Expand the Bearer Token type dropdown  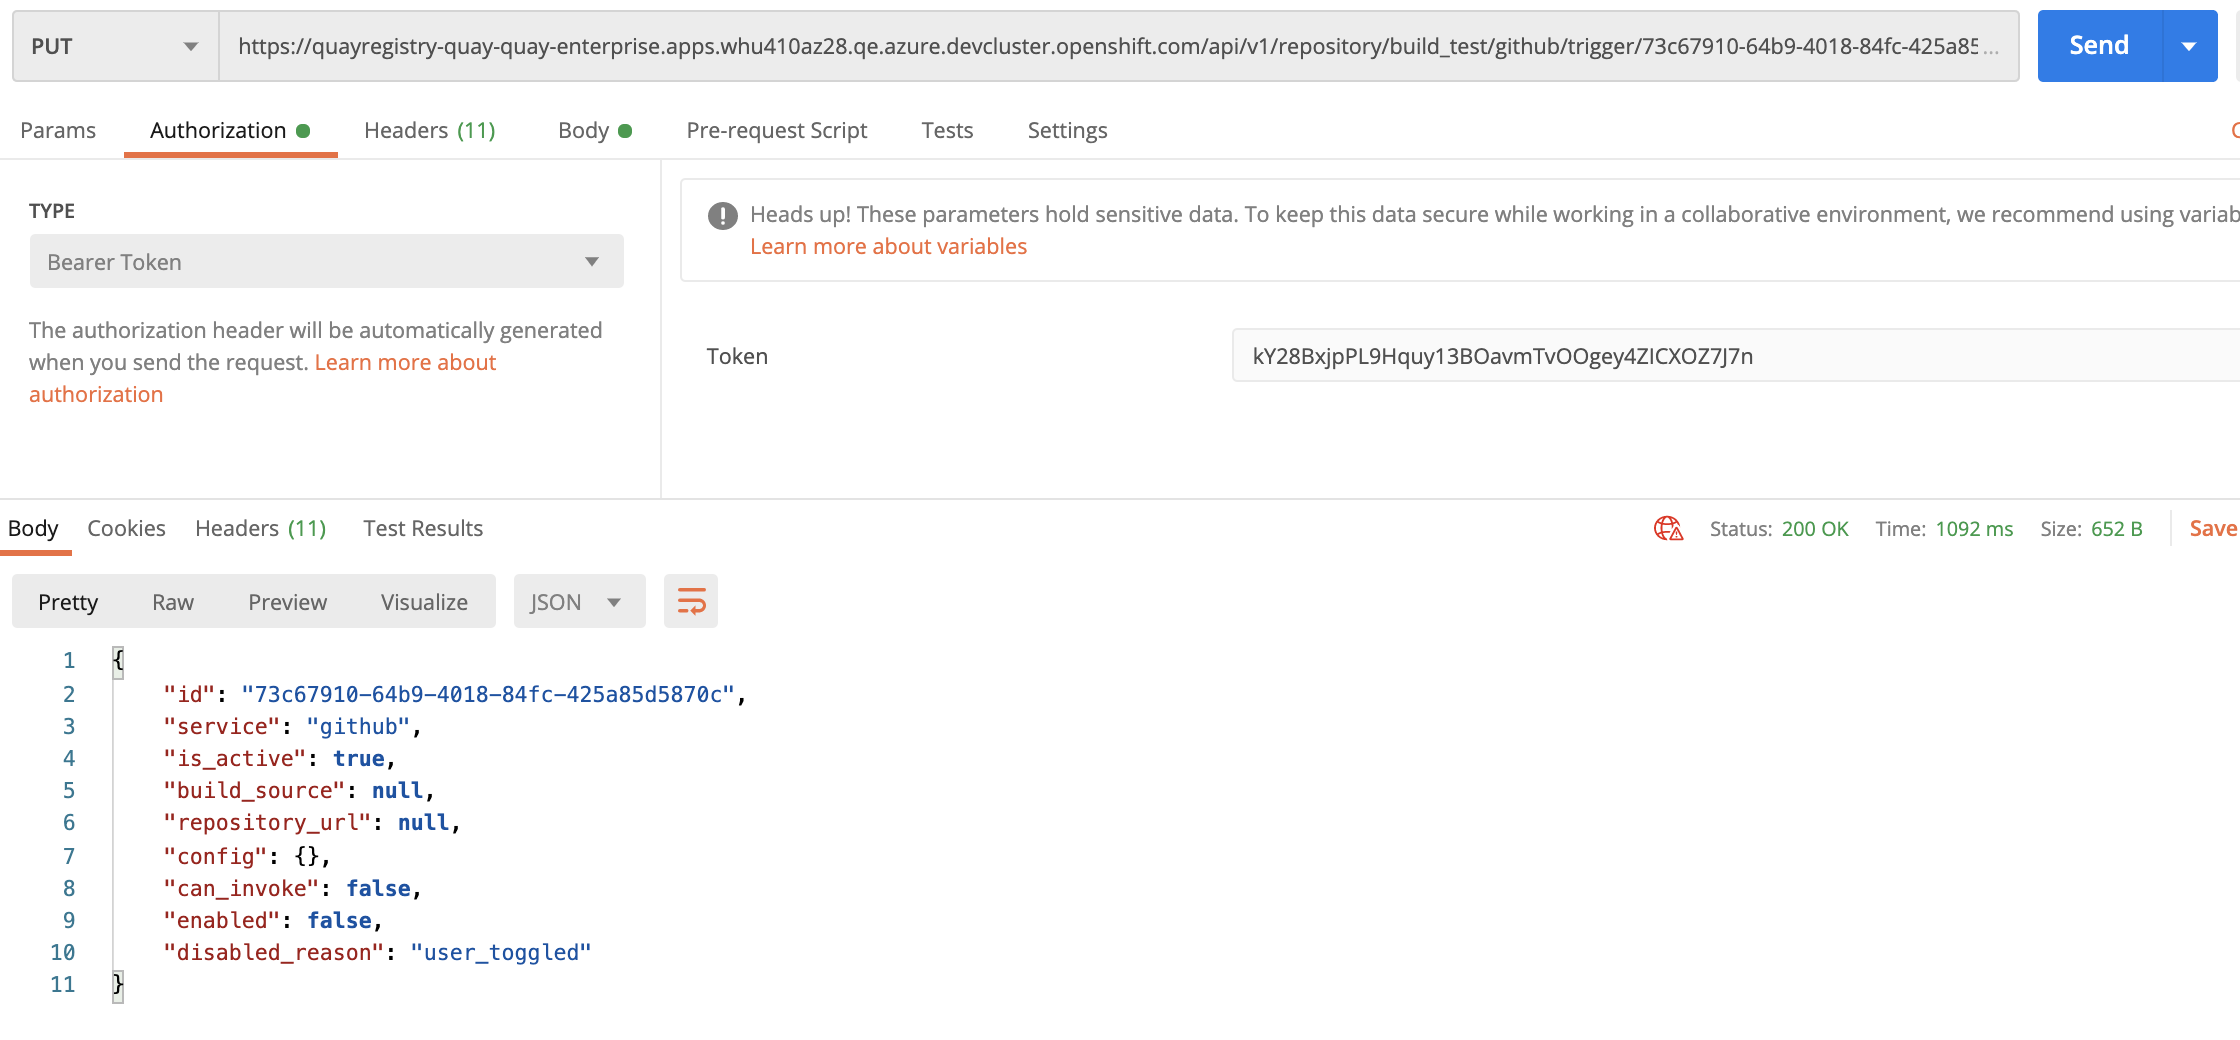pyautogui.click(x=326, y=262)
